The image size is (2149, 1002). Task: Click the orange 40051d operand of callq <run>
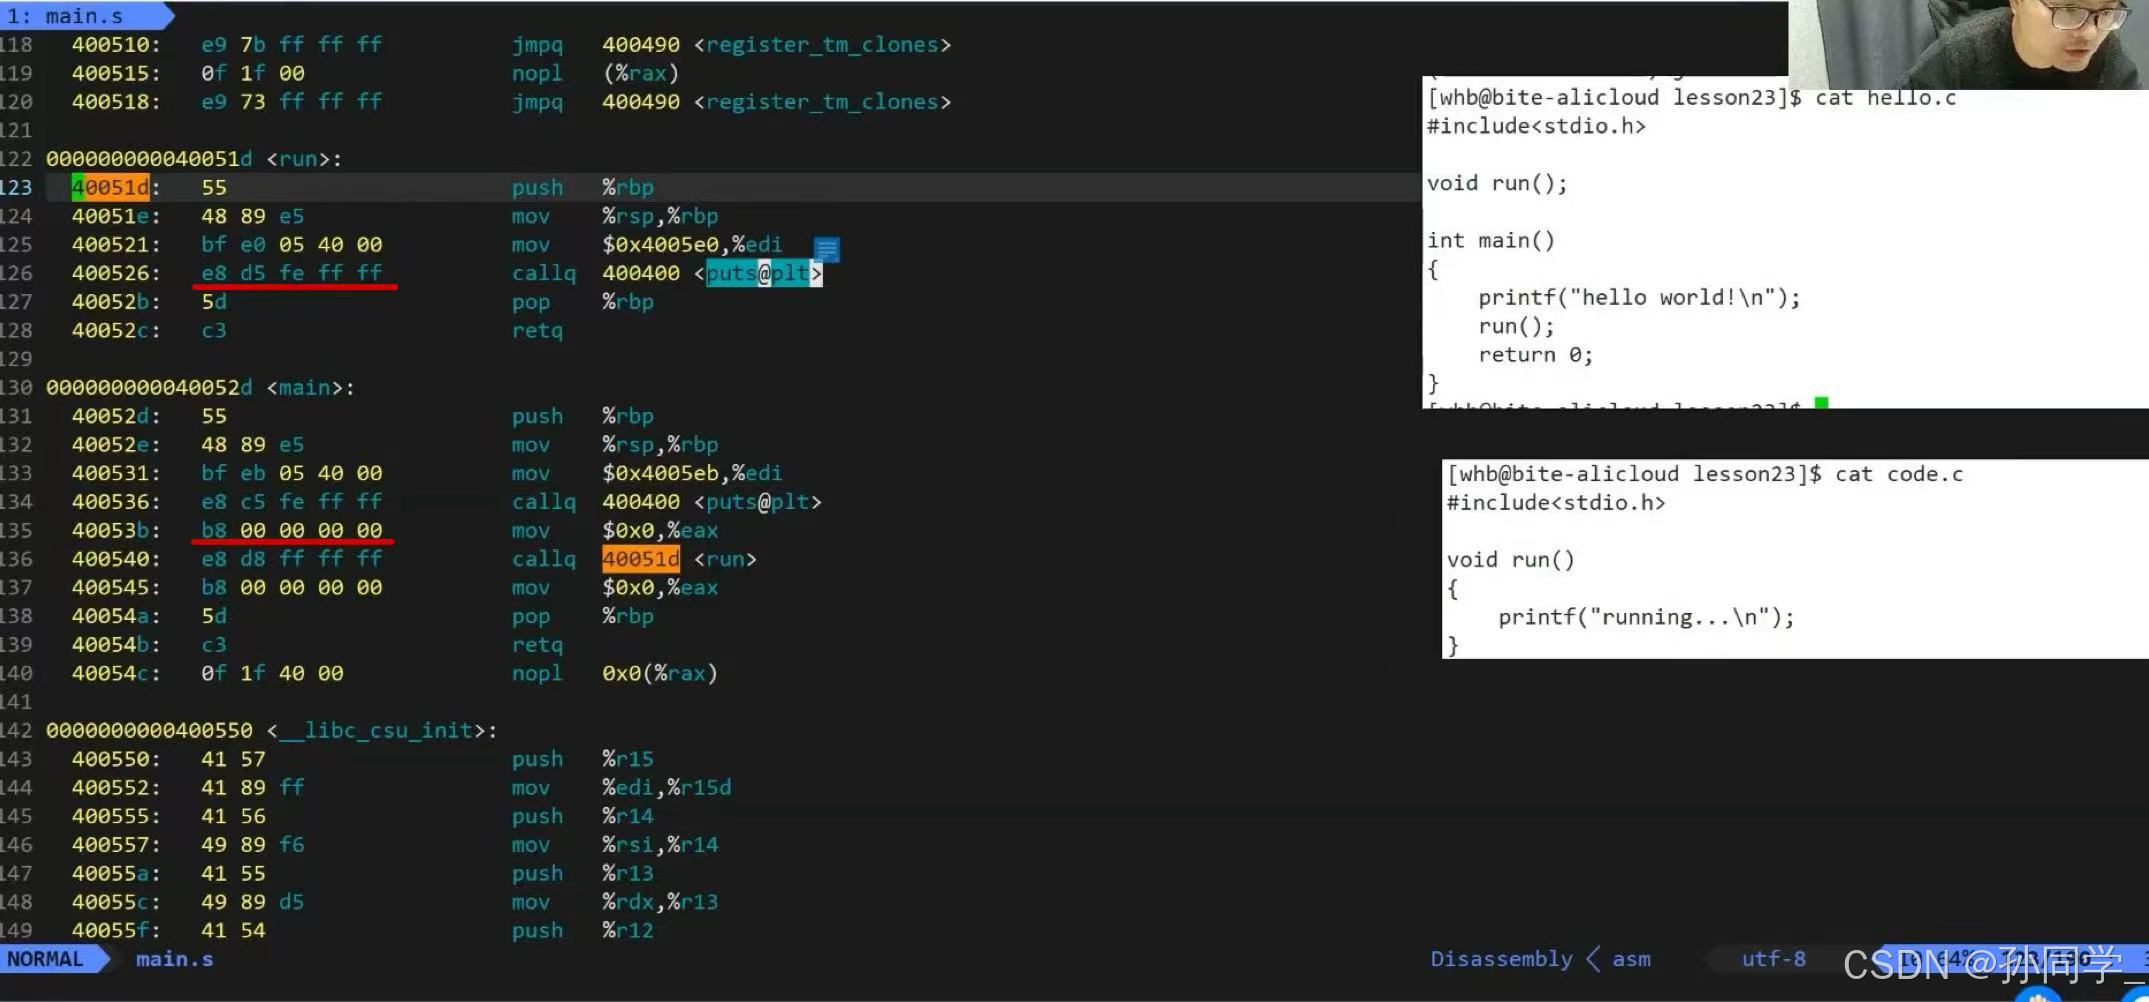640,559
